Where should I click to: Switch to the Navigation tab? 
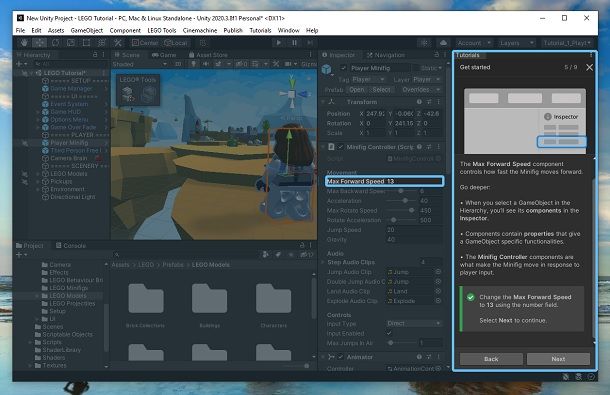point(385,55)
